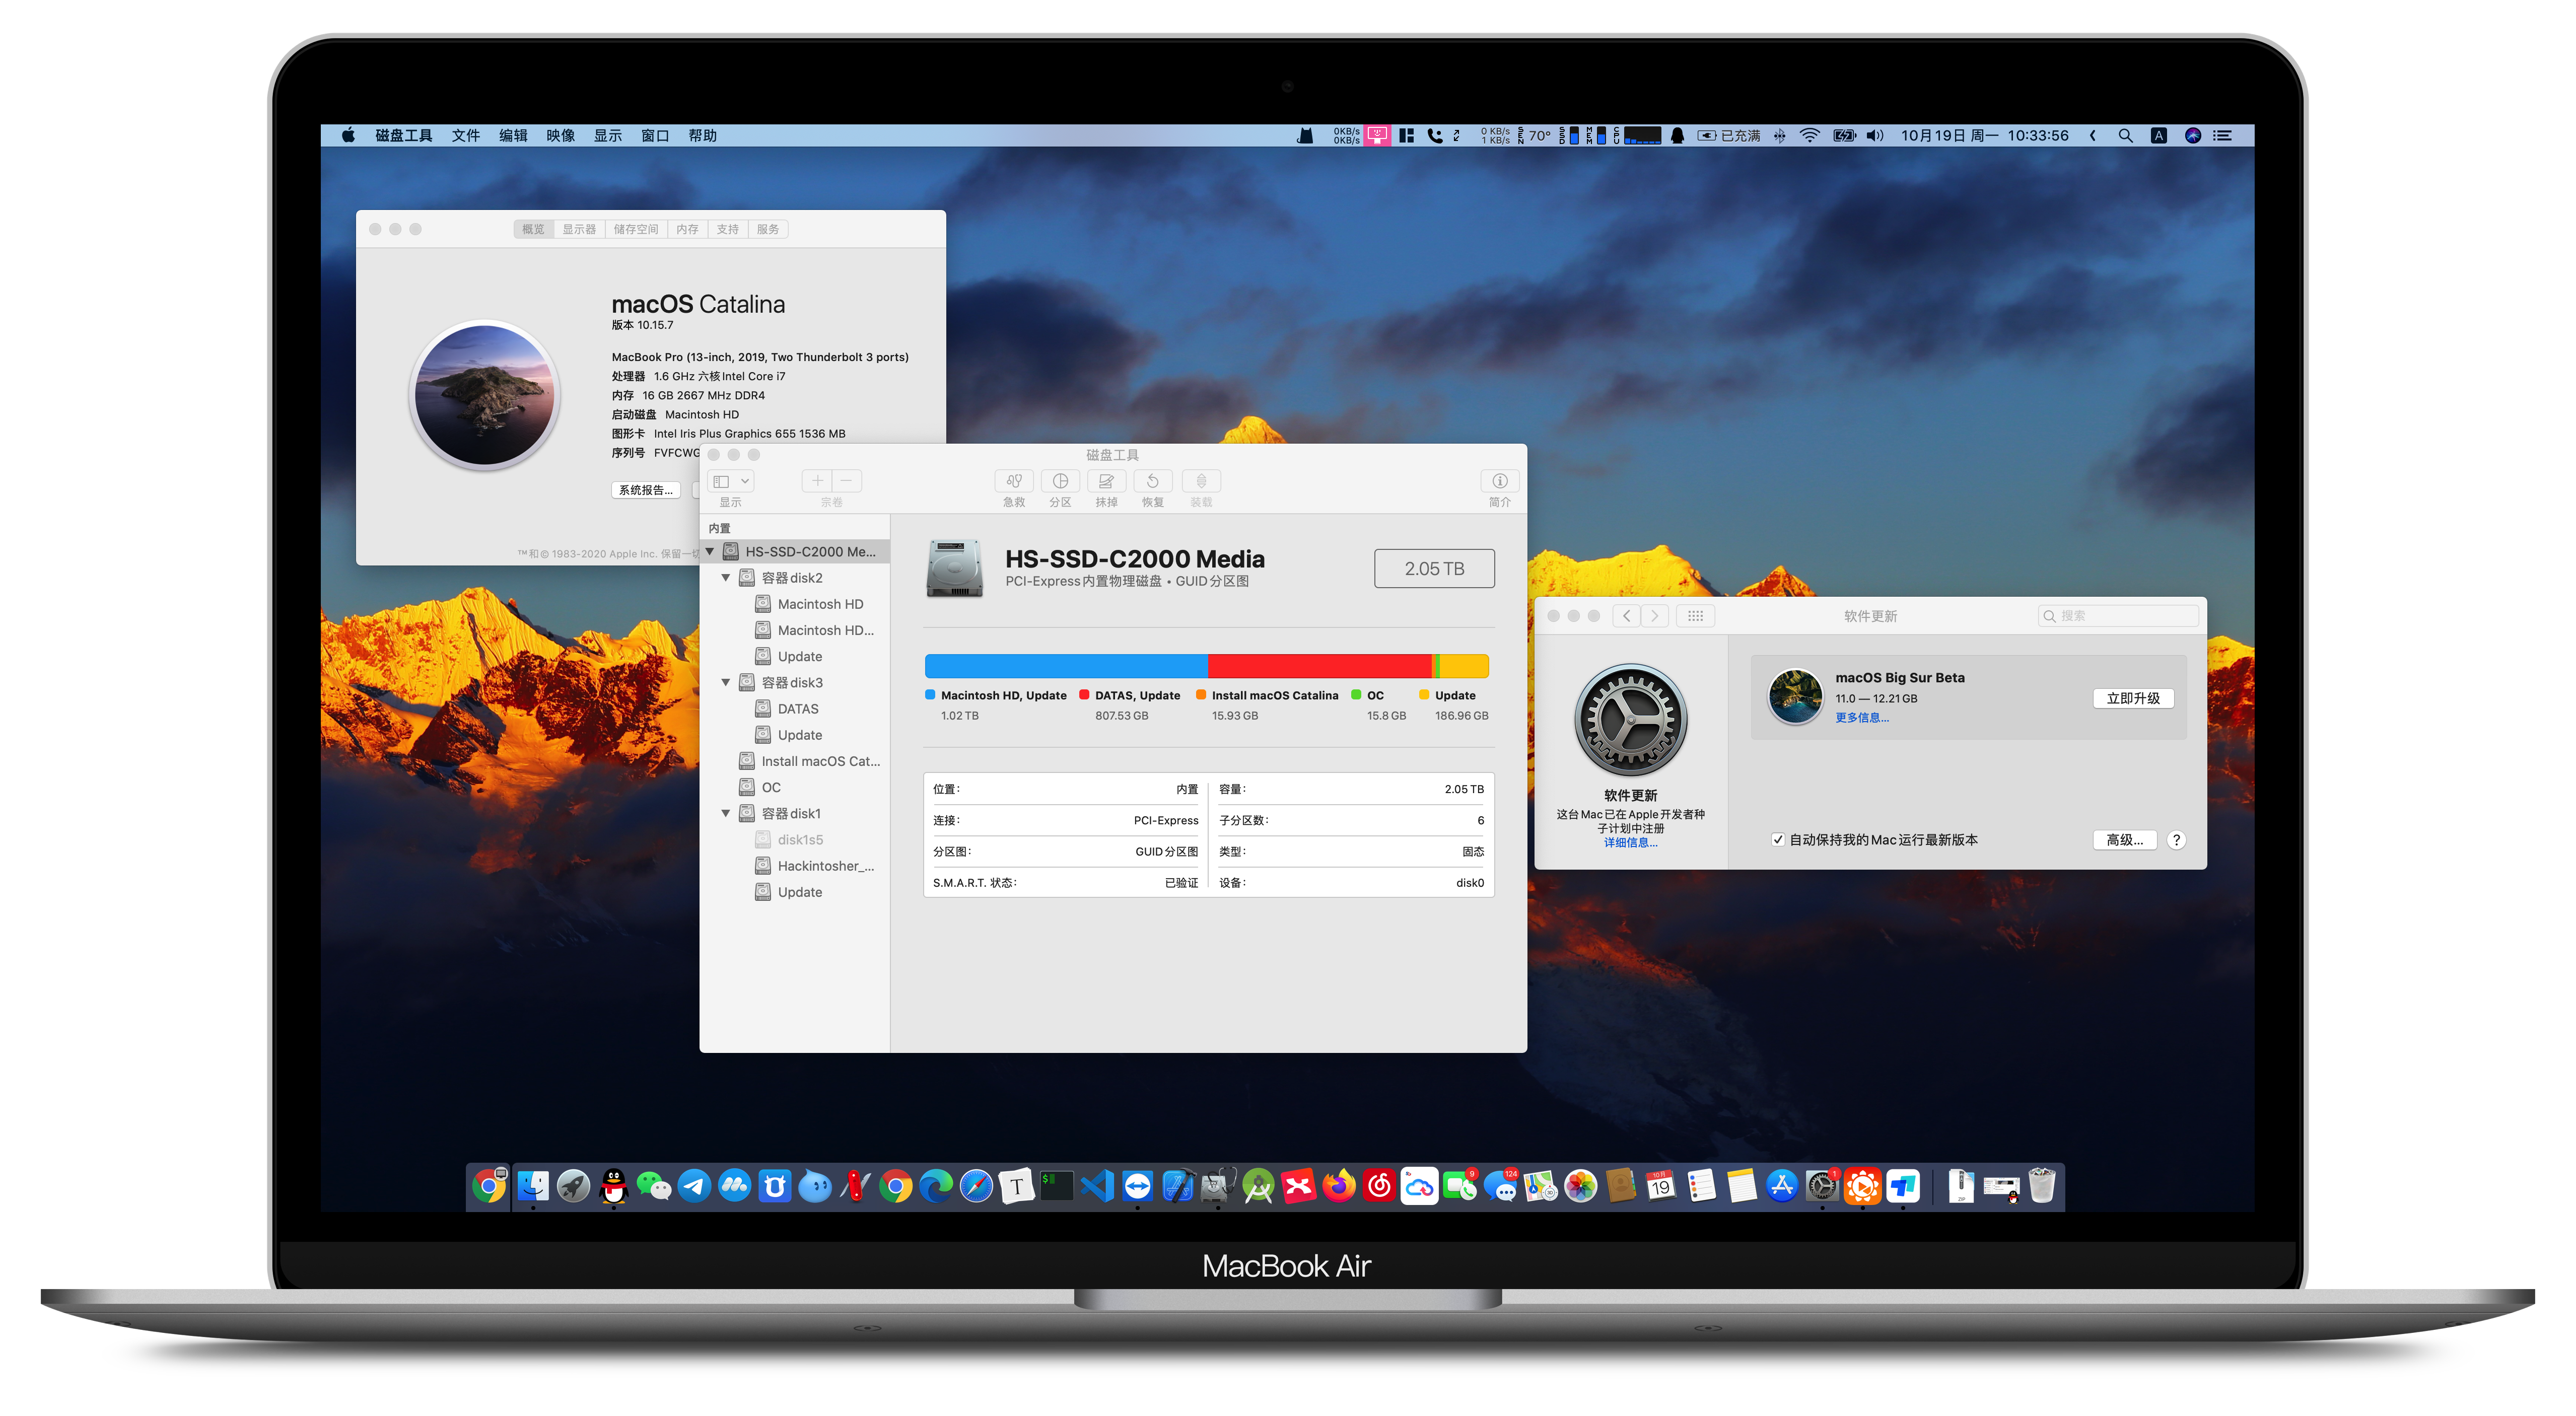Click the 2.05 TB capacity box

tap(1434, 569)
